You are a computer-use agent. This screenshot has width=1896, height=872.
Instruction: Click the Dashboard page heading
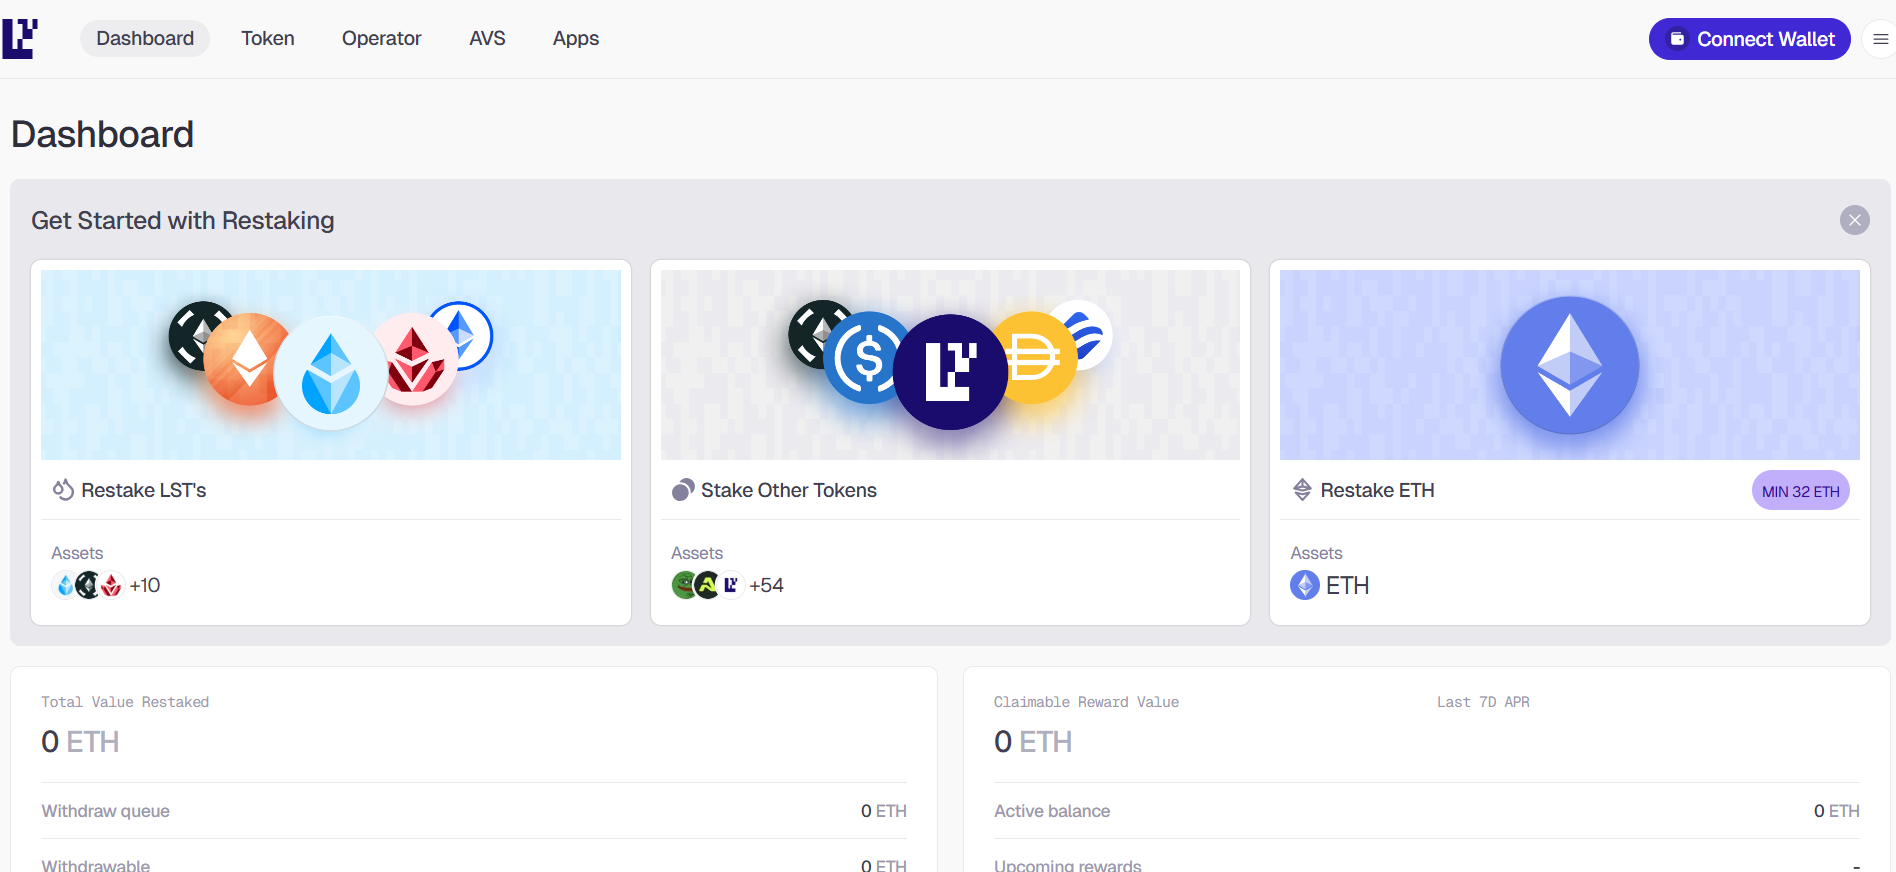[x=102, y=134]
